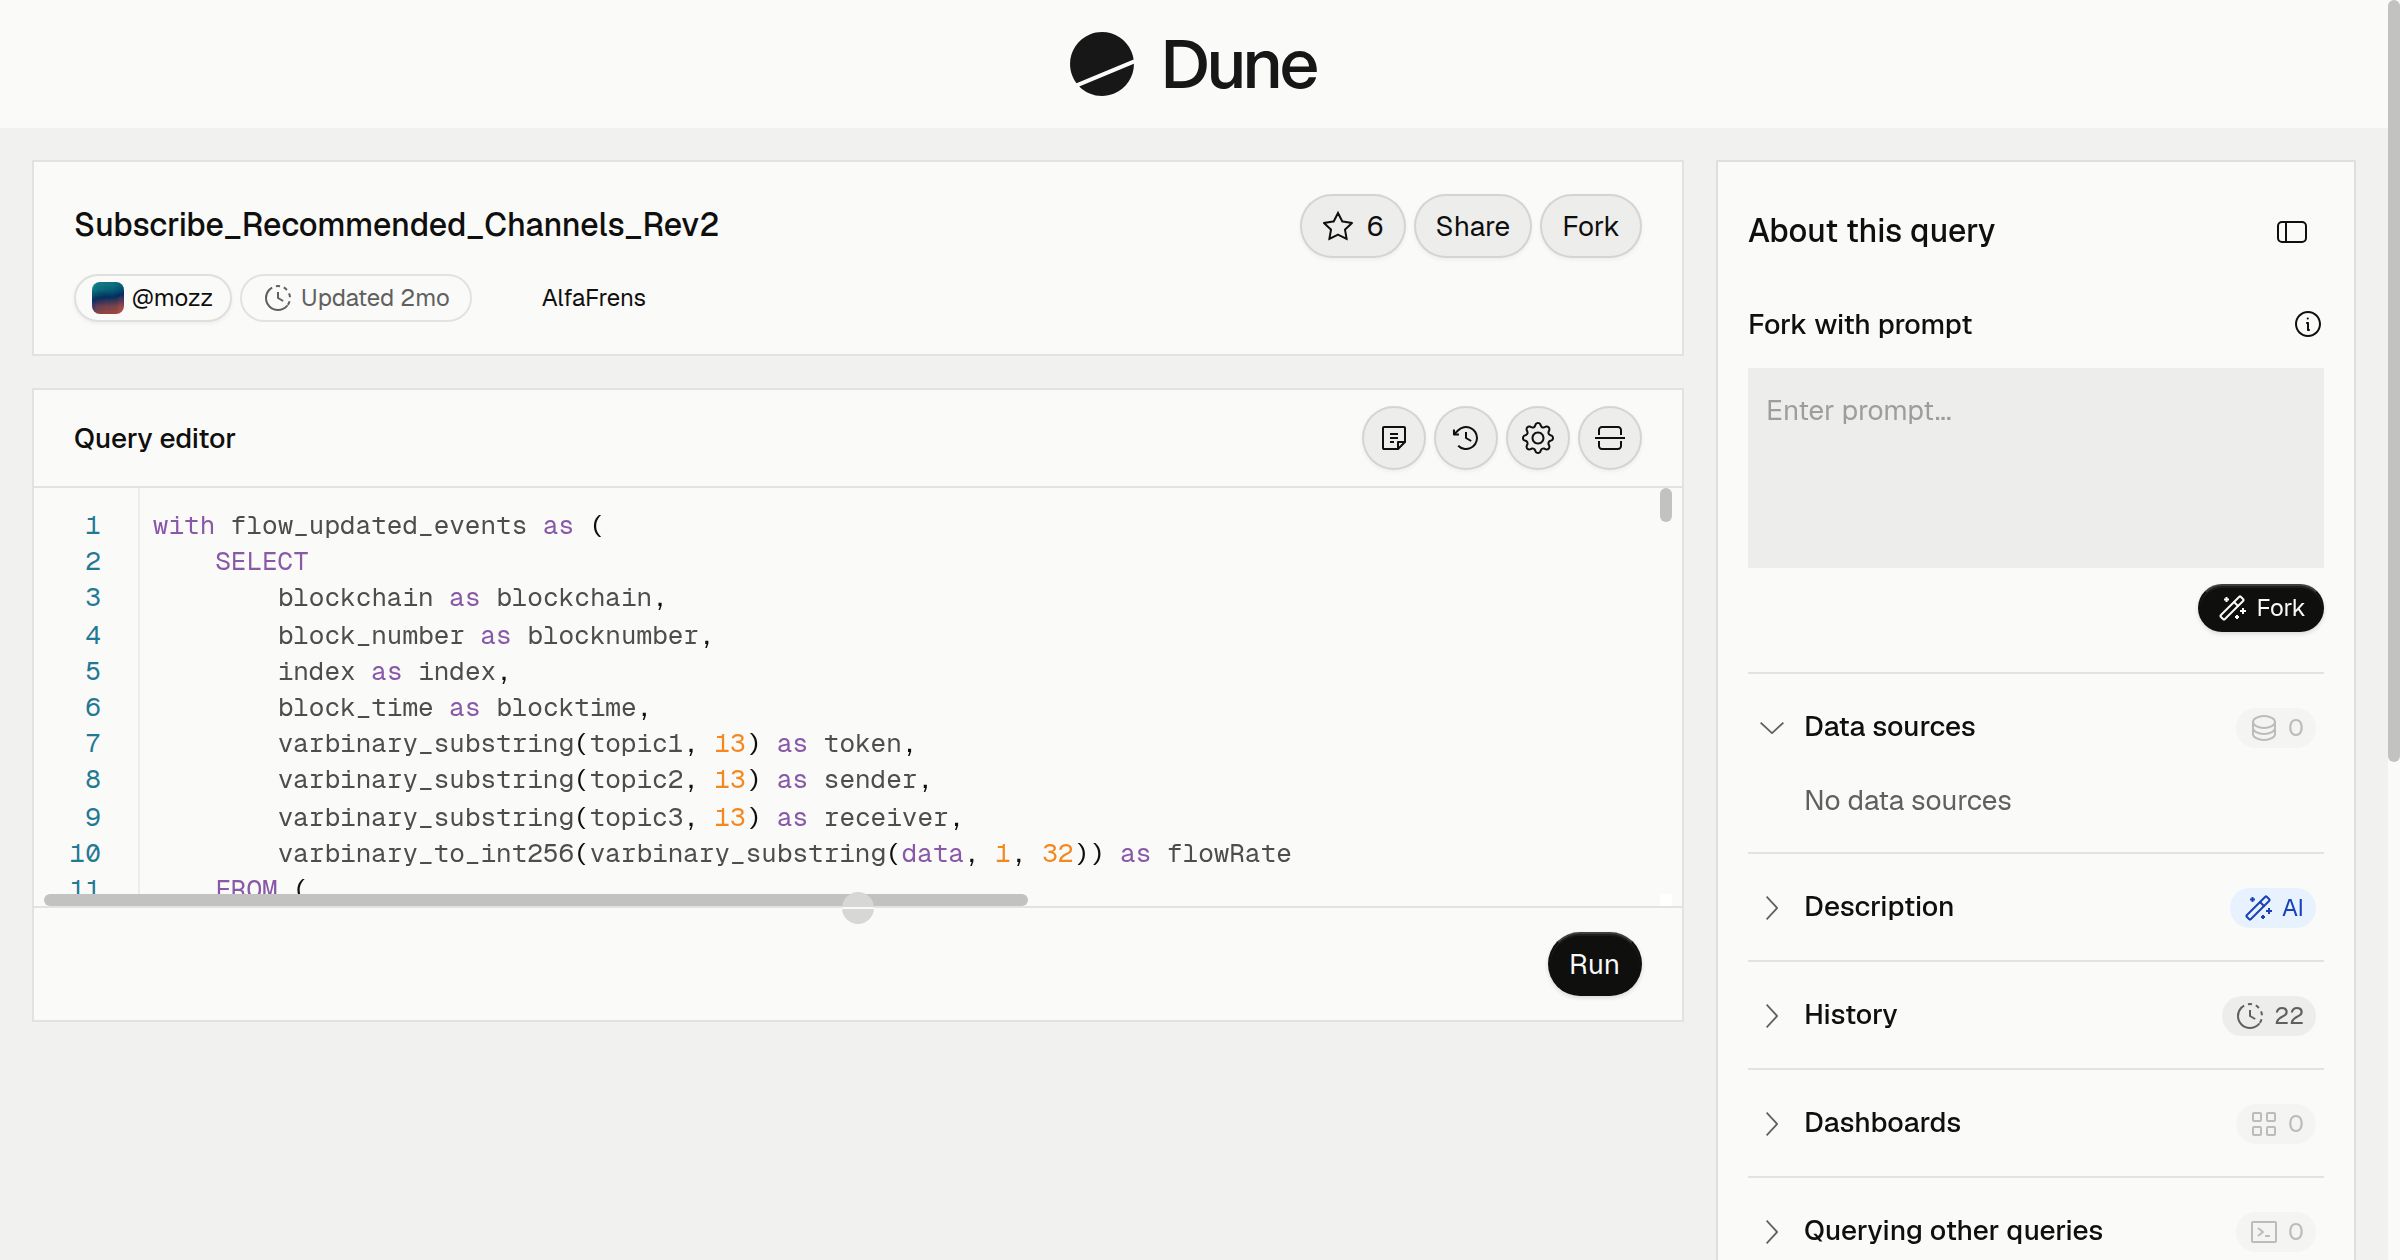The image size is (2400, 1260).
Task: Click the Updated 2mo badge
Action: 356,298
